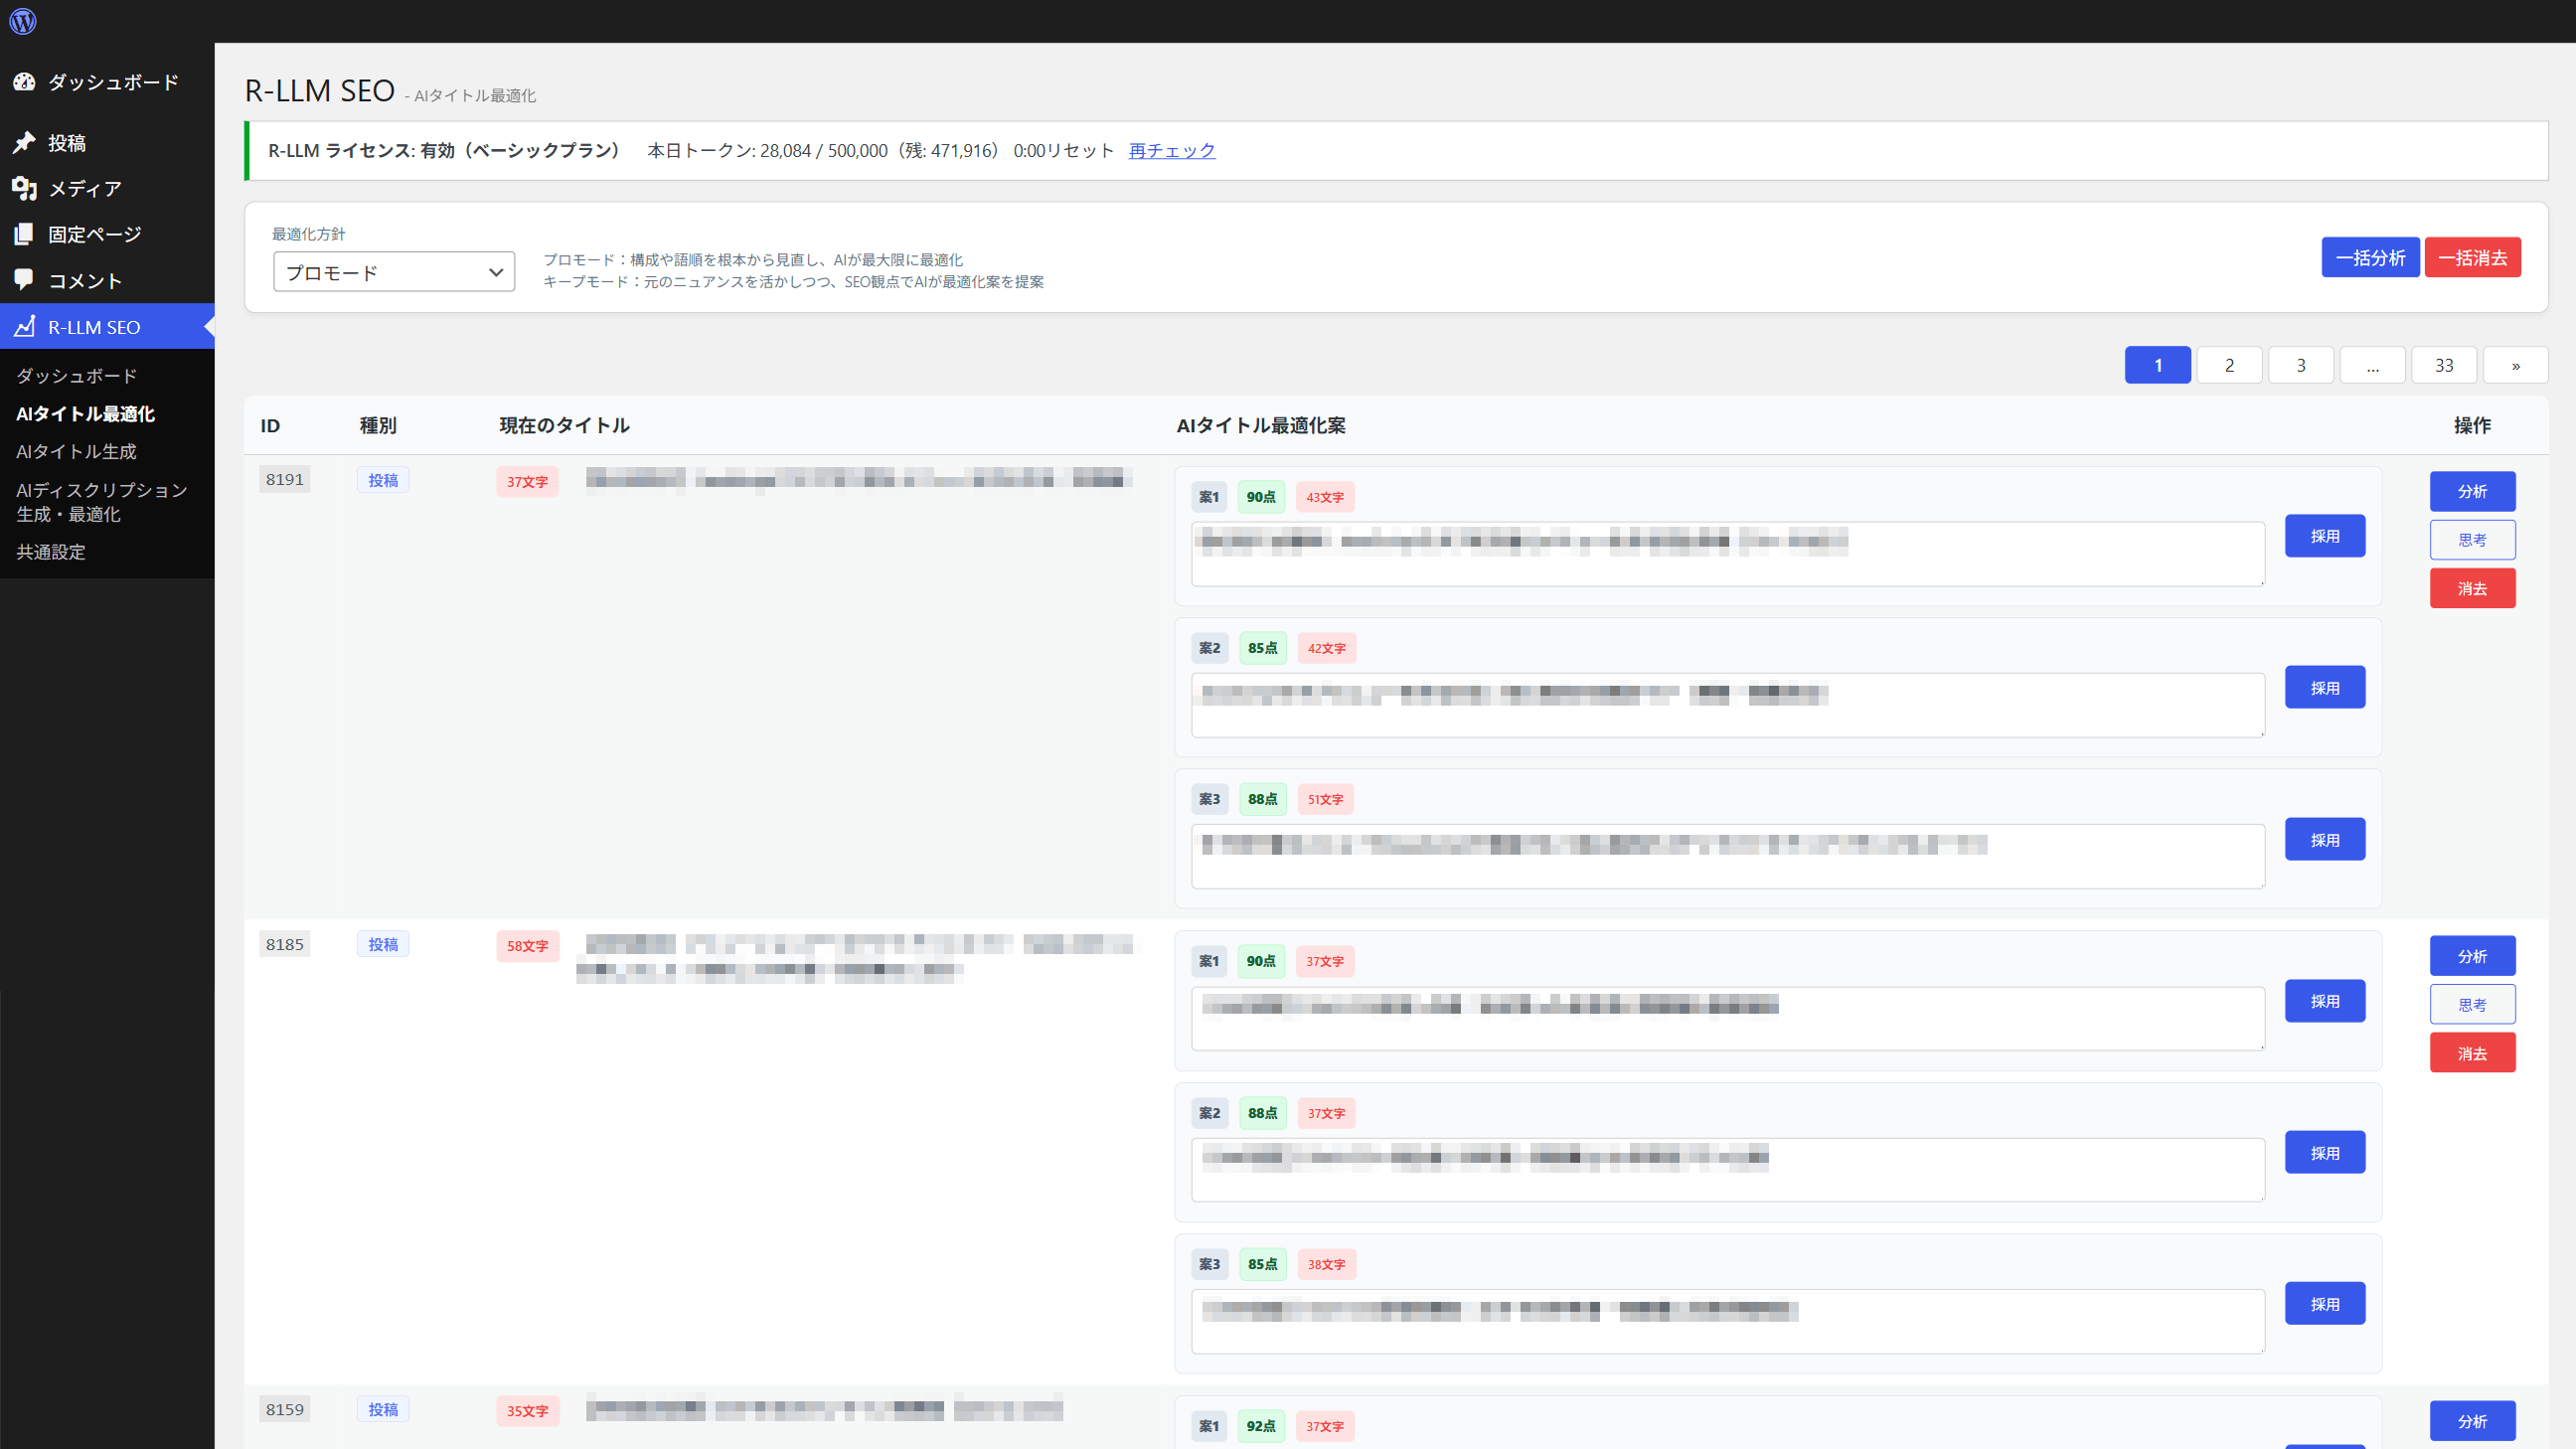Go to pagination page 2

[x=2229, y=365]
